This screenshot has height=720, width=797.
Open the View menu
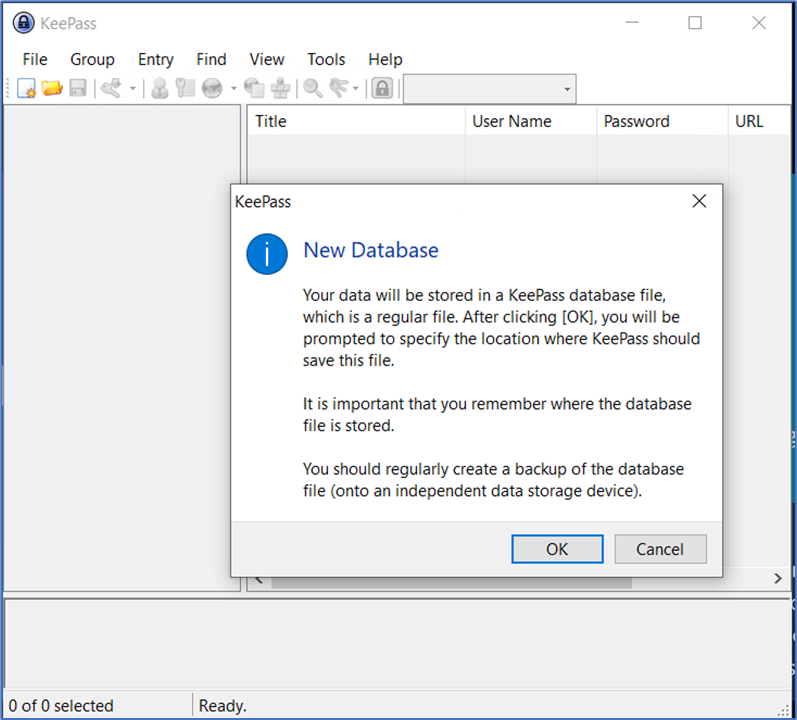point(266,59)
